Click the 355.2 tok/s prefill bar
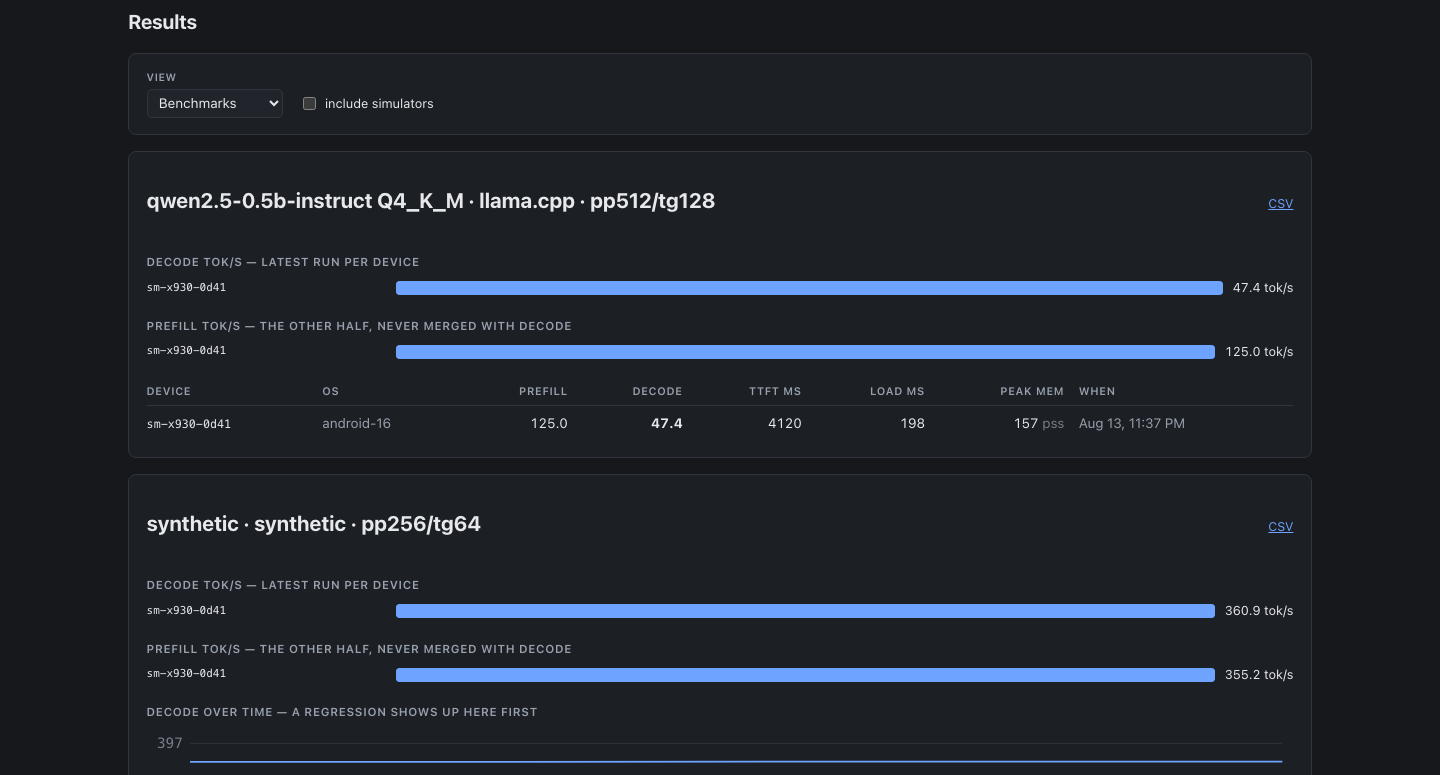Viewport: 1440px width, 775px height. click(805, 675)
